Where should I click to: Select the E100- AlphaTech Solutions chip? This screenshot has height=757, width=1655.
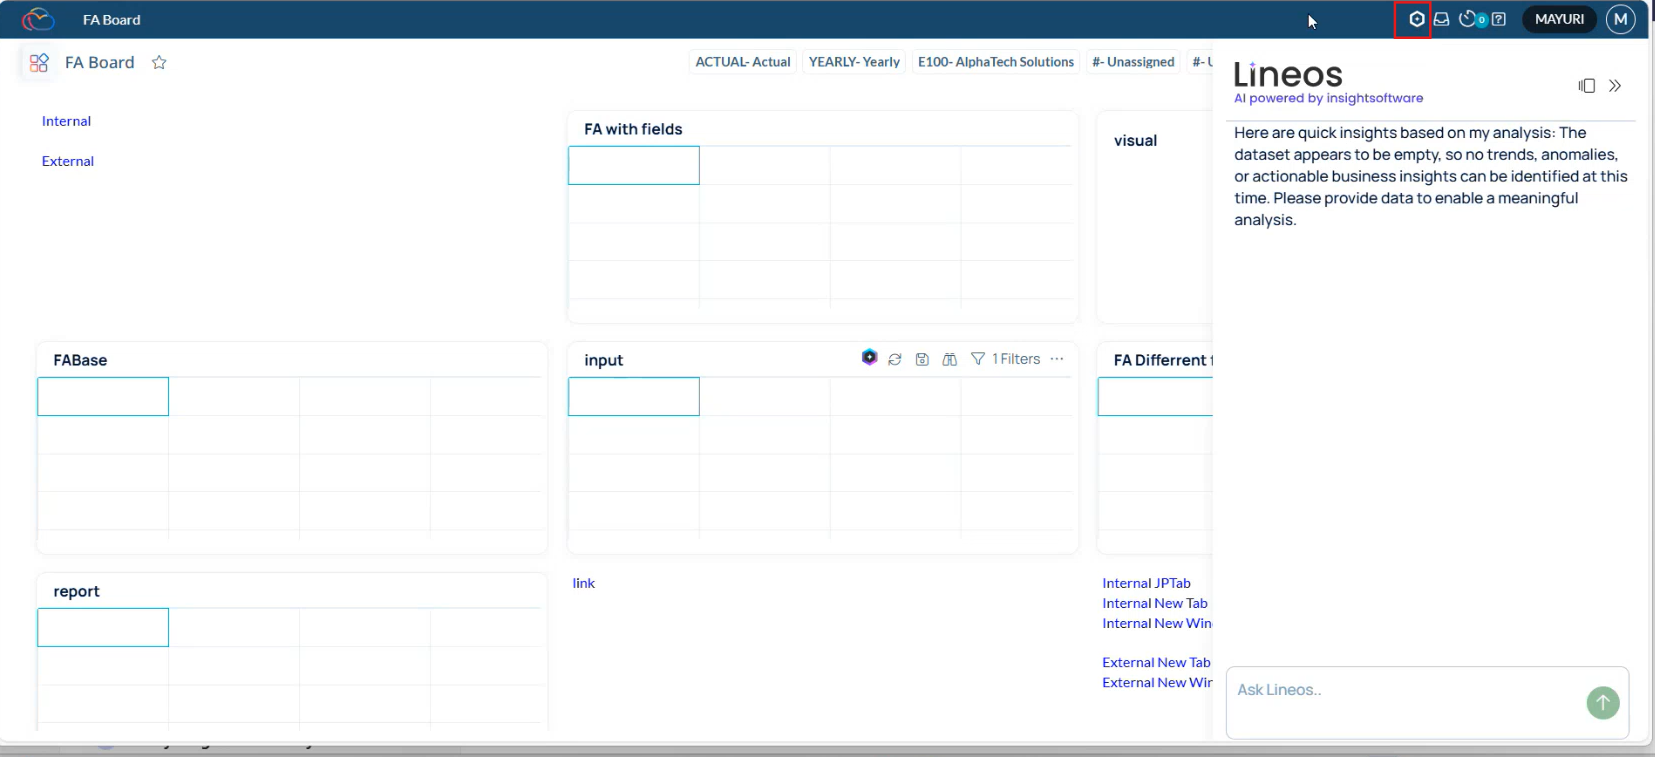point(995,62)
